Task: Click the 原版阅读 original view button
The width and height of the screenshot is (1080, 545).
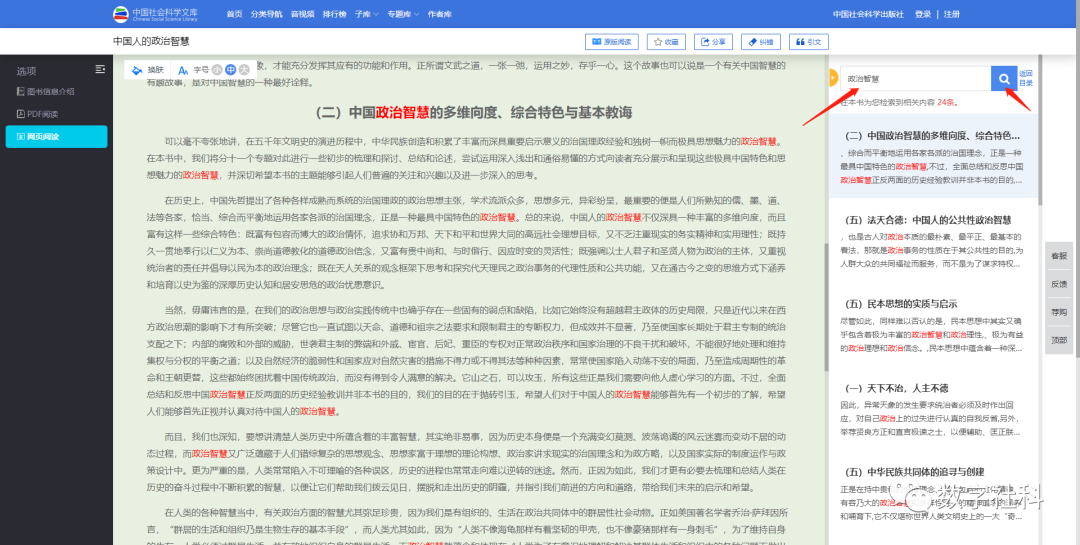Action: [x=610, y=42]
